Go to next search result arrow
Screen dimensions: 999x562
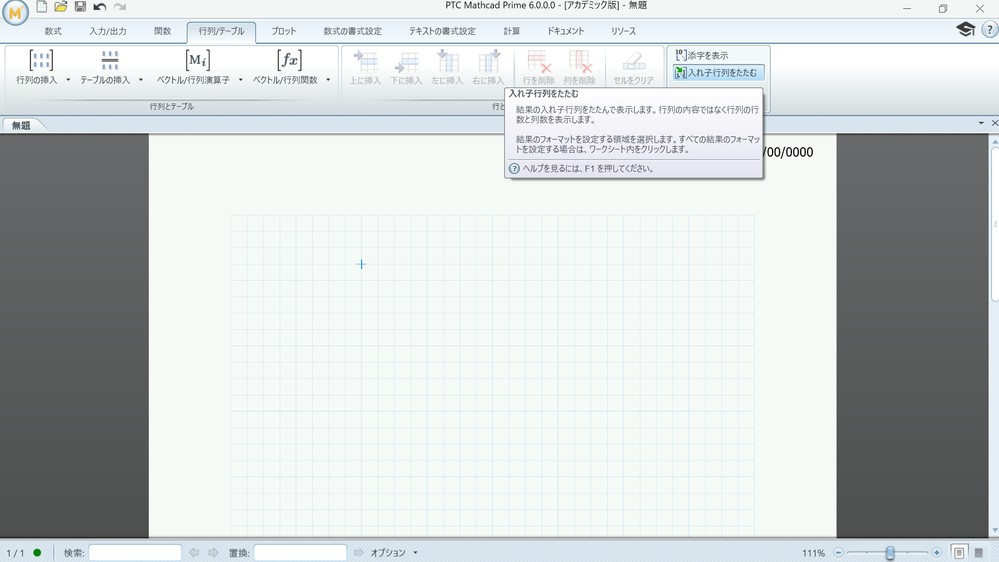coord(213,552)
